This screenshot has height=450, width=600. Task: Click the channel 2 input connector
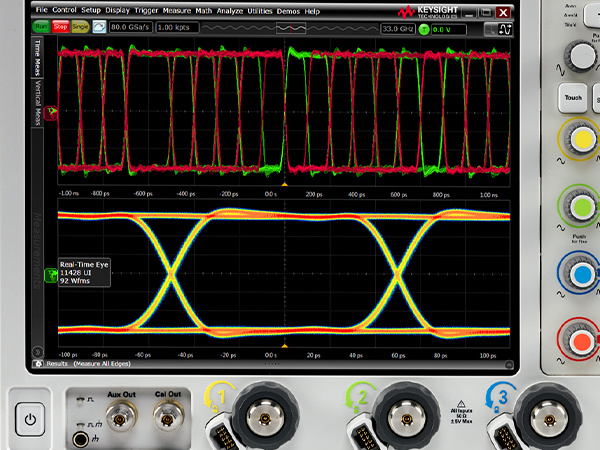(x=406, y=417)
